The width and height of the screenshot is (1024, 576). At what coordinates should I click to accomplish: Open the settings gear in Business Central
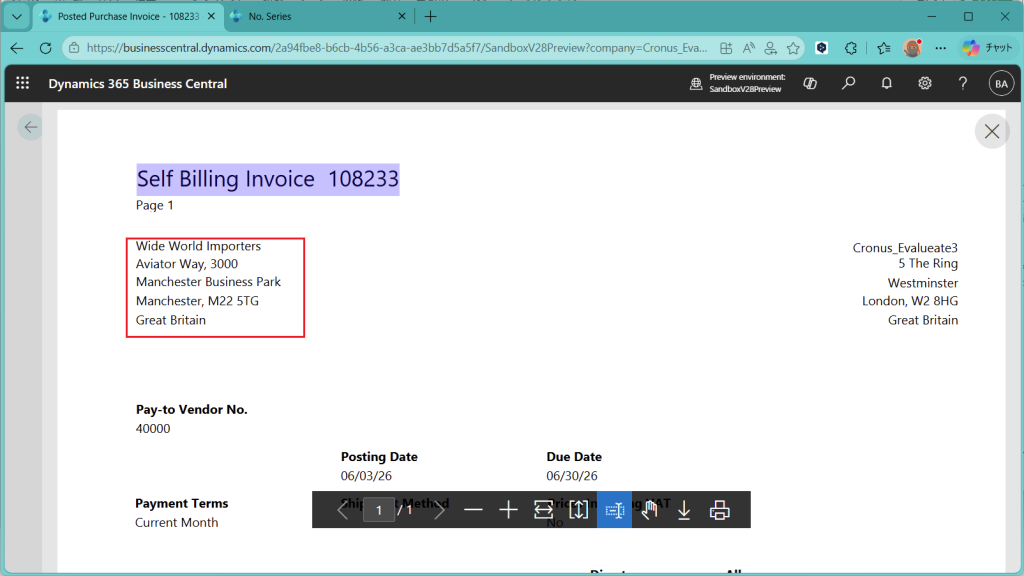(925, 84)
